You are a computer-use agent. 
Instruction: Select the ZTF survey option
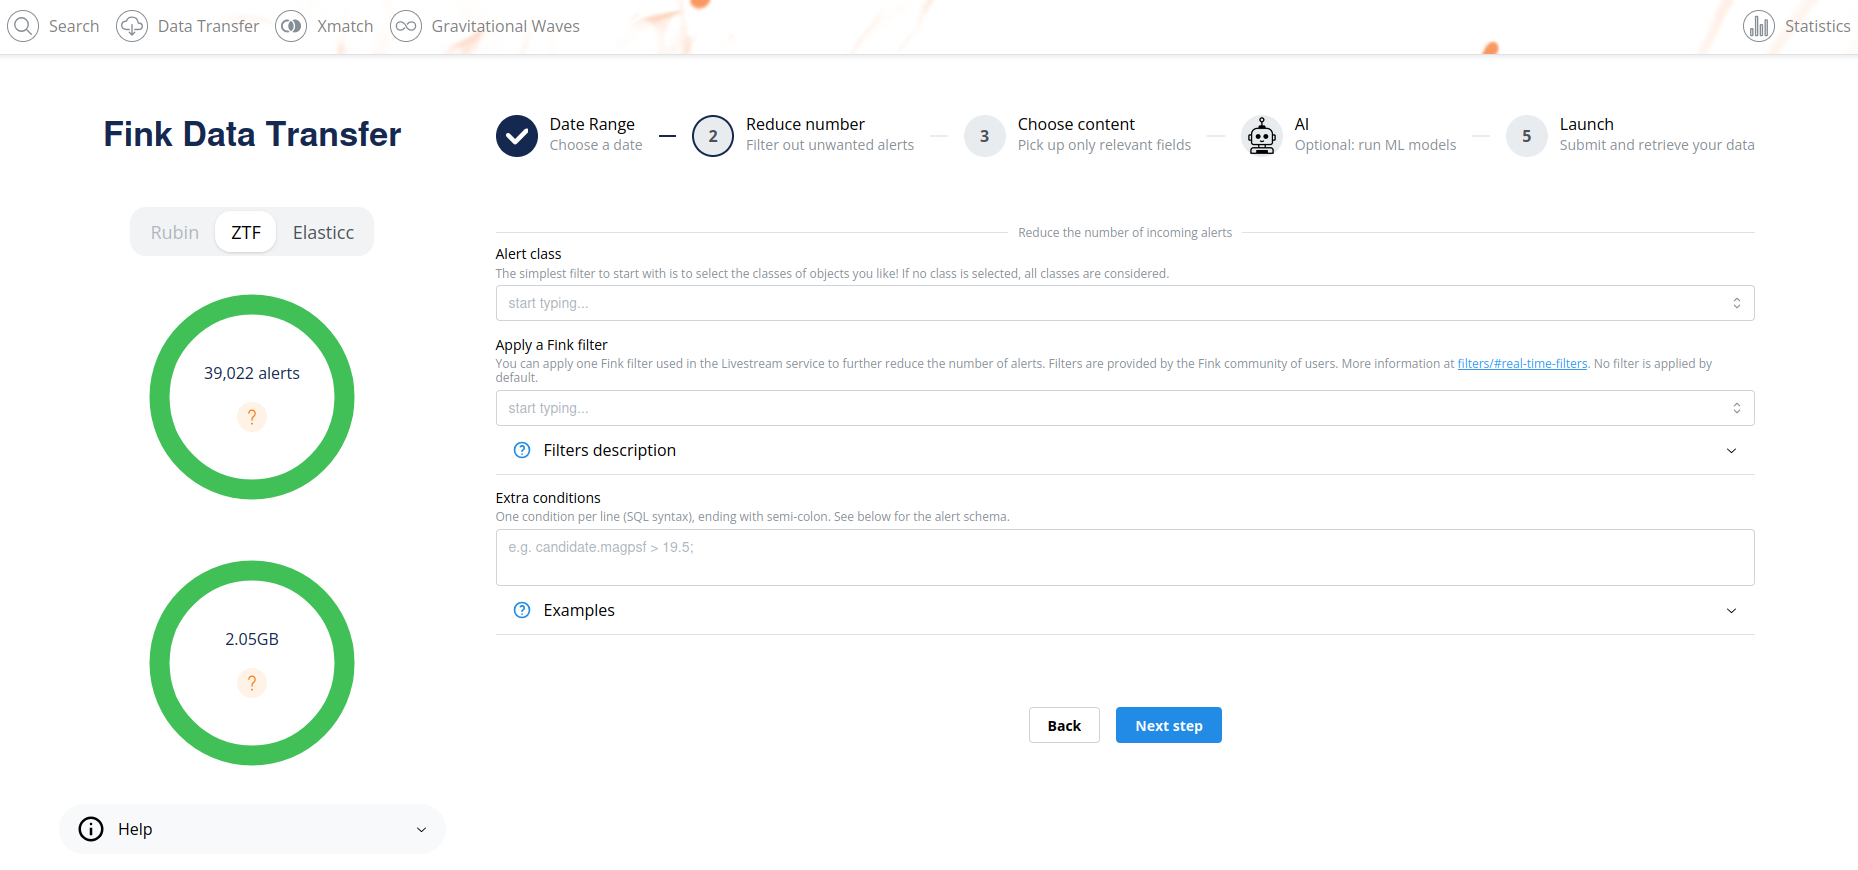[x=246, y=232]
